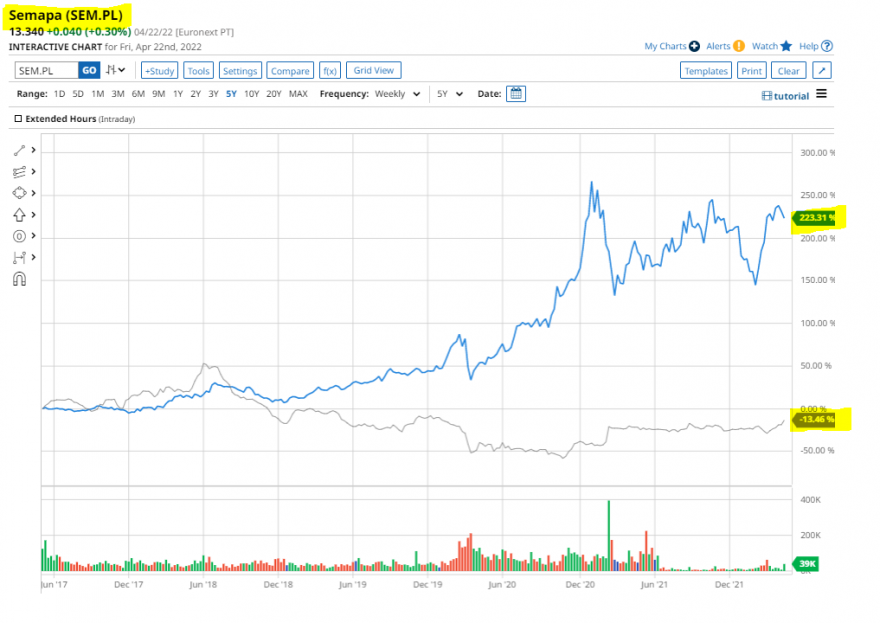Switch to Grid View

[374, 70]
